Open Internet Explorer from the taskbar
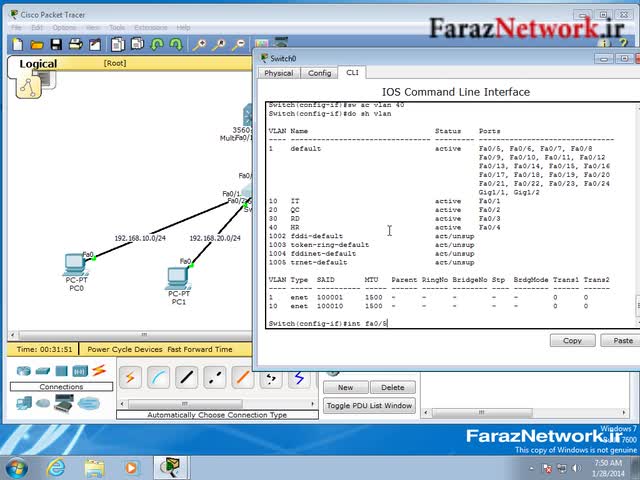Viewport: 640px width, 480px height. point(56,468)
